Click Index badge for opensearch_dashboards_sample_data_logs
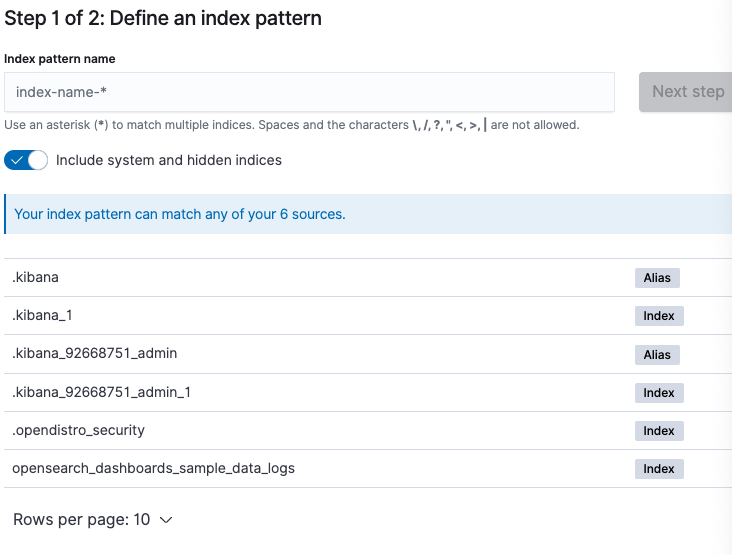The height and width of the screenshot is (555, 732). tap(659, 469)
